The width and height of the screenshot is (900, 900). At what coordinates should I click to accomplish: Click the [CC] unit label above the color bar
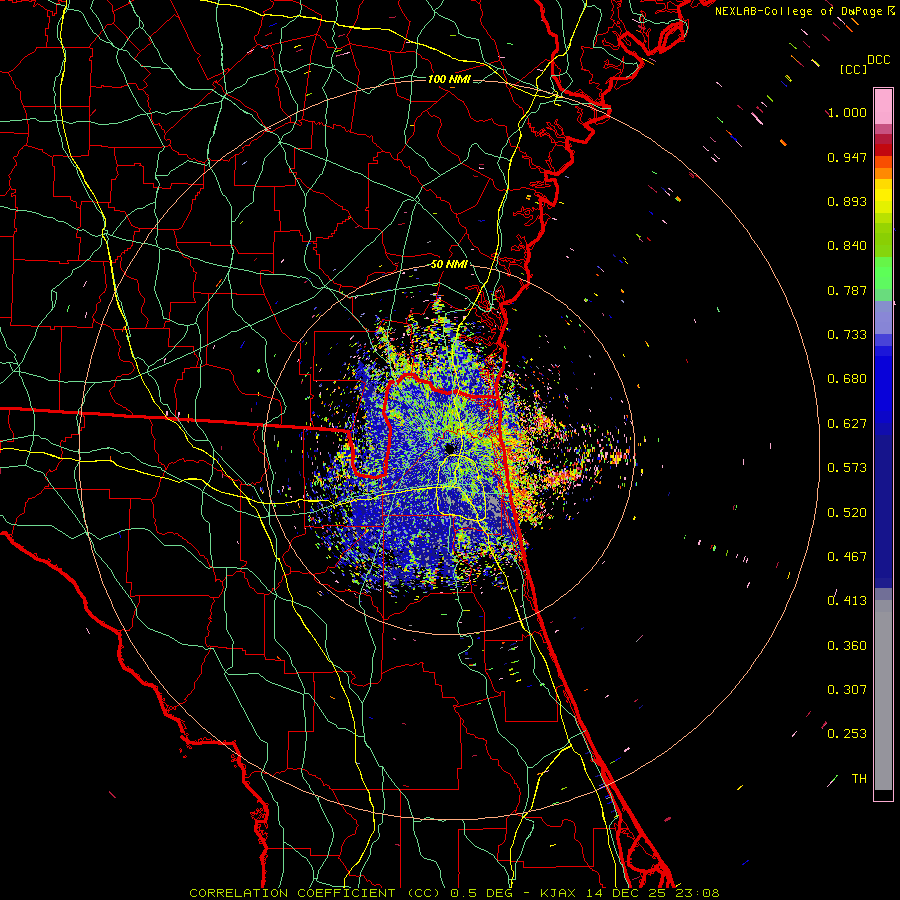pyautogui.click(x=854, y=69)
